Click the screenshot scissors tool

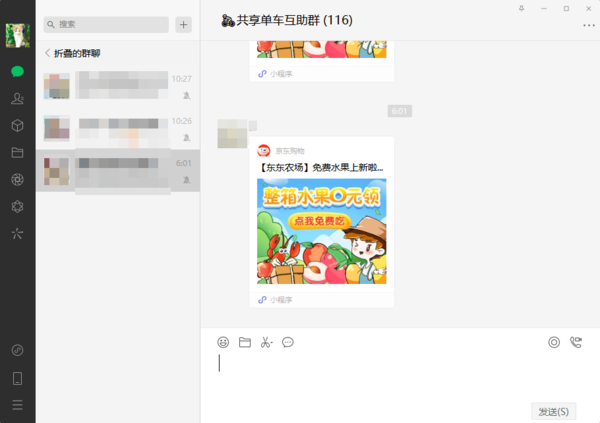click(266, 342)
